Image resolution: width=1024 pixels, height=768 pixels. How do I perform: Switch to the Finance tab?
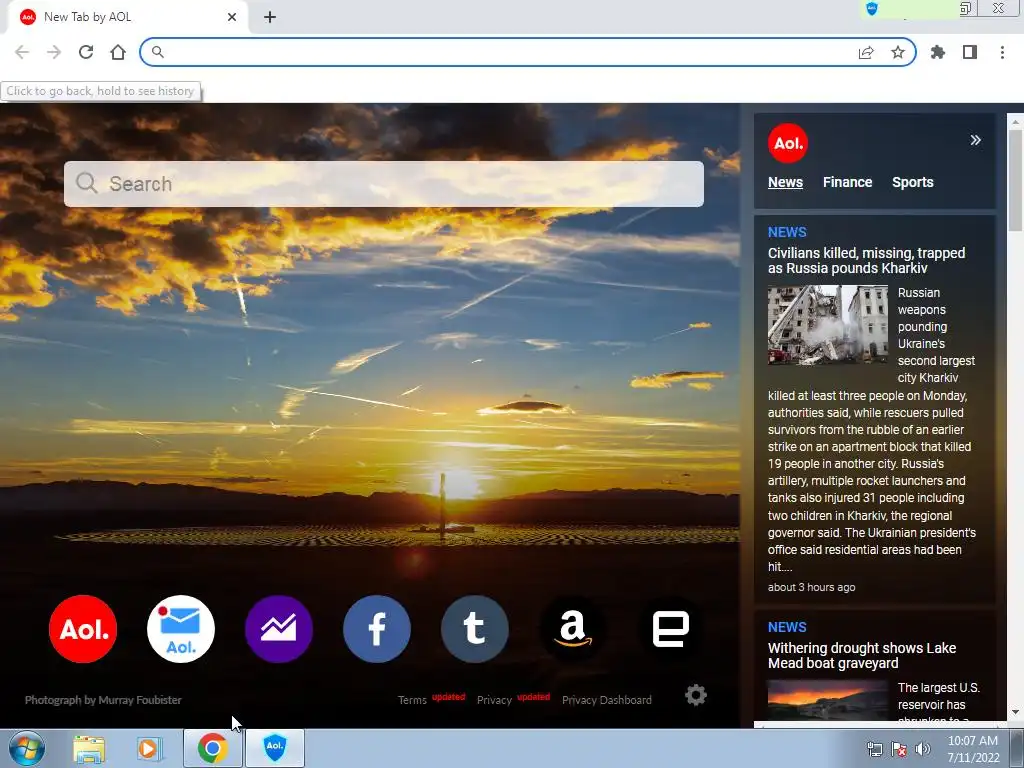click(x=847, y=182)
